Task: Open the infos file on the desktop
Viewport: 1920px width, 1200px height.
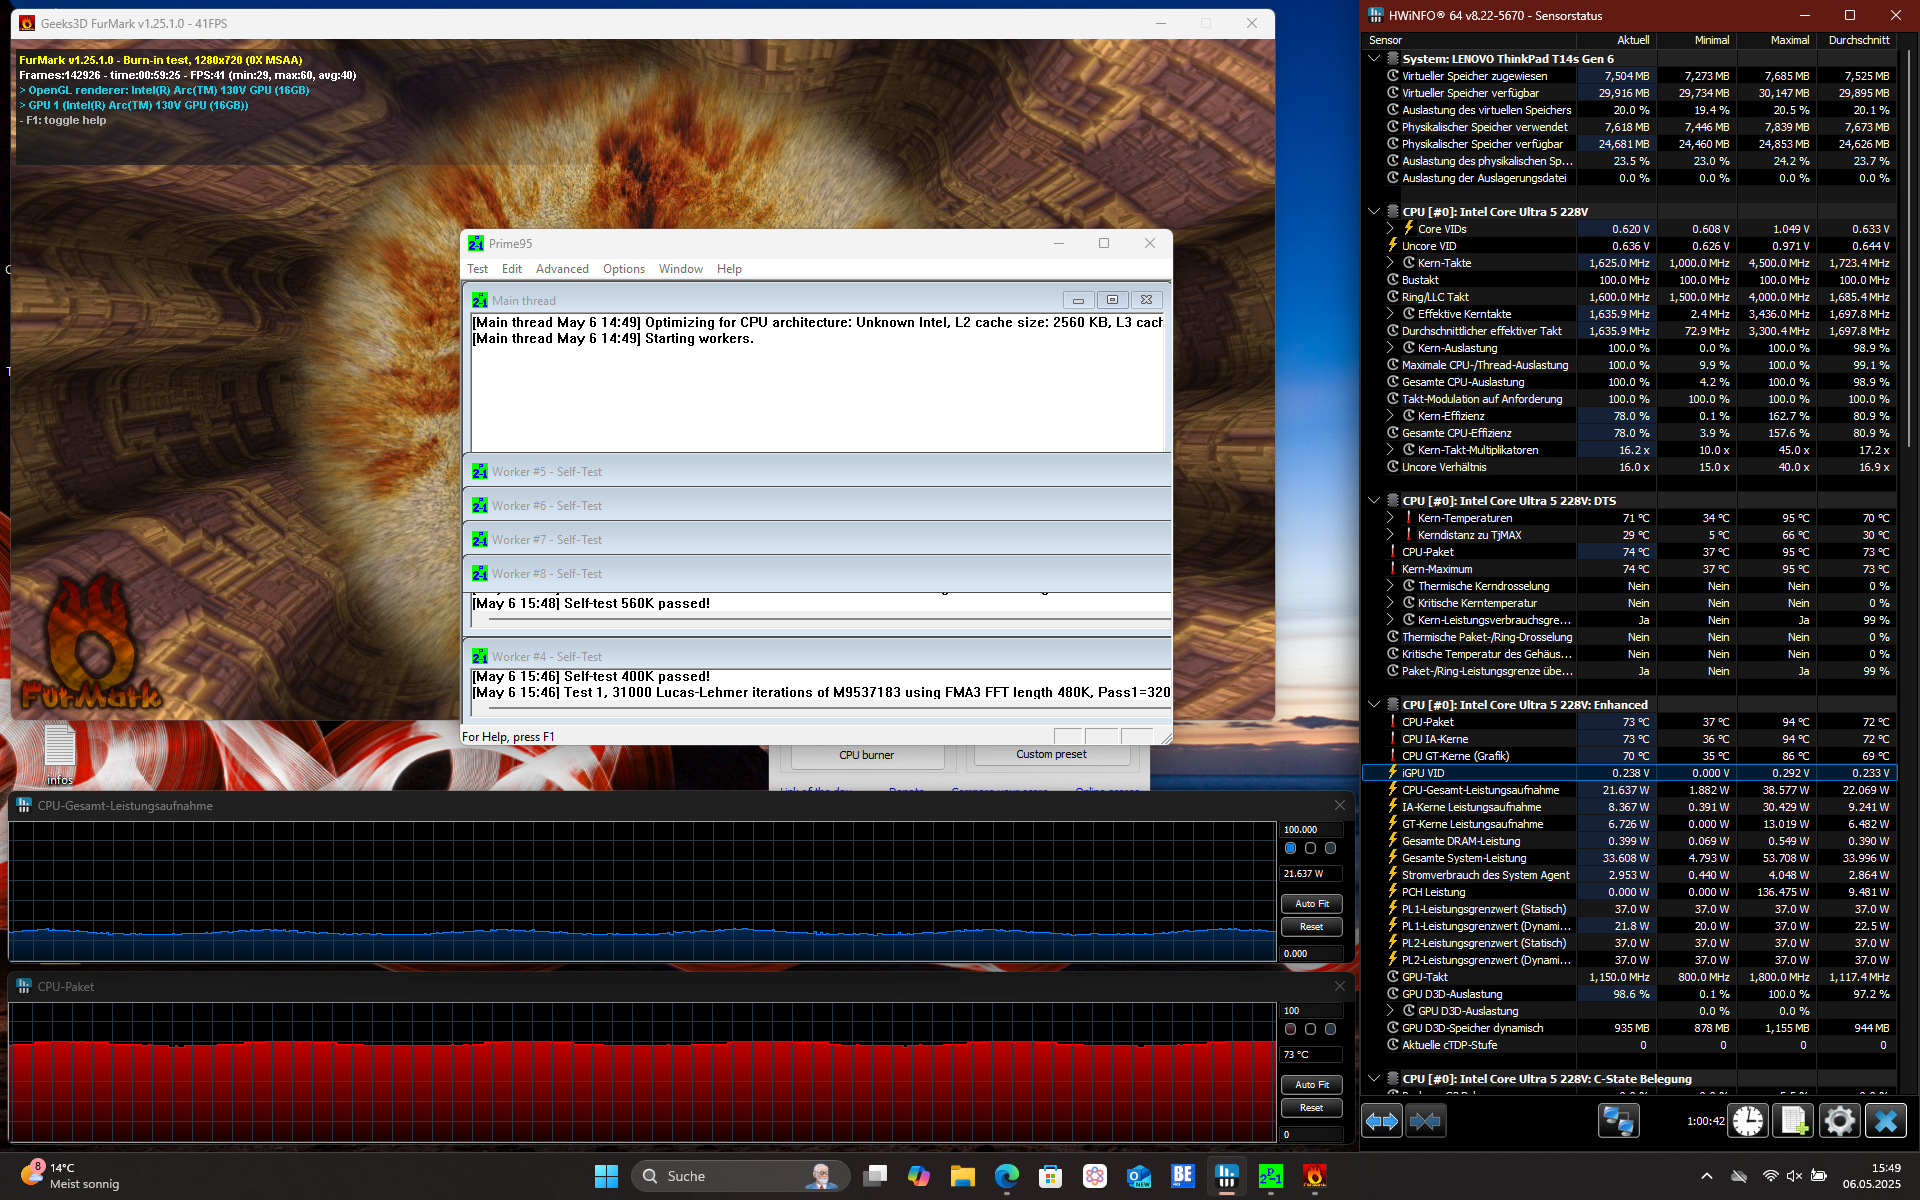Action: coord(60,753)
